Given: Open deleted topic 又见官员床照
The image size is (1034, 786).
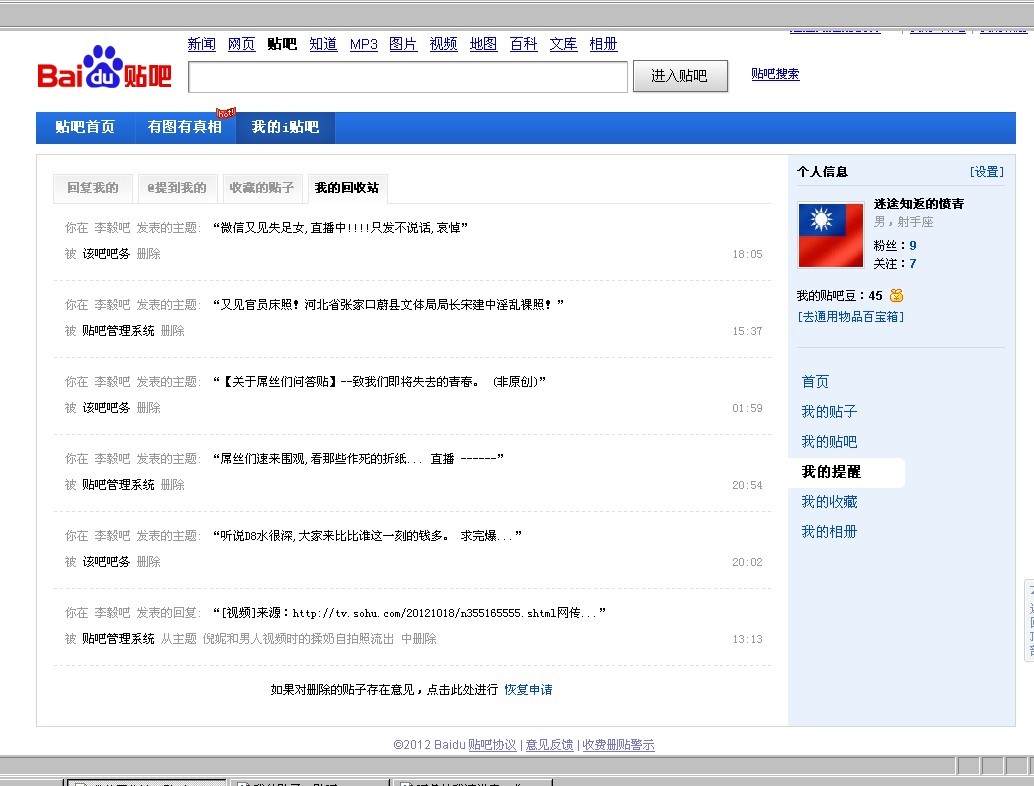Looking at the screenshot, I should [388, 305].
